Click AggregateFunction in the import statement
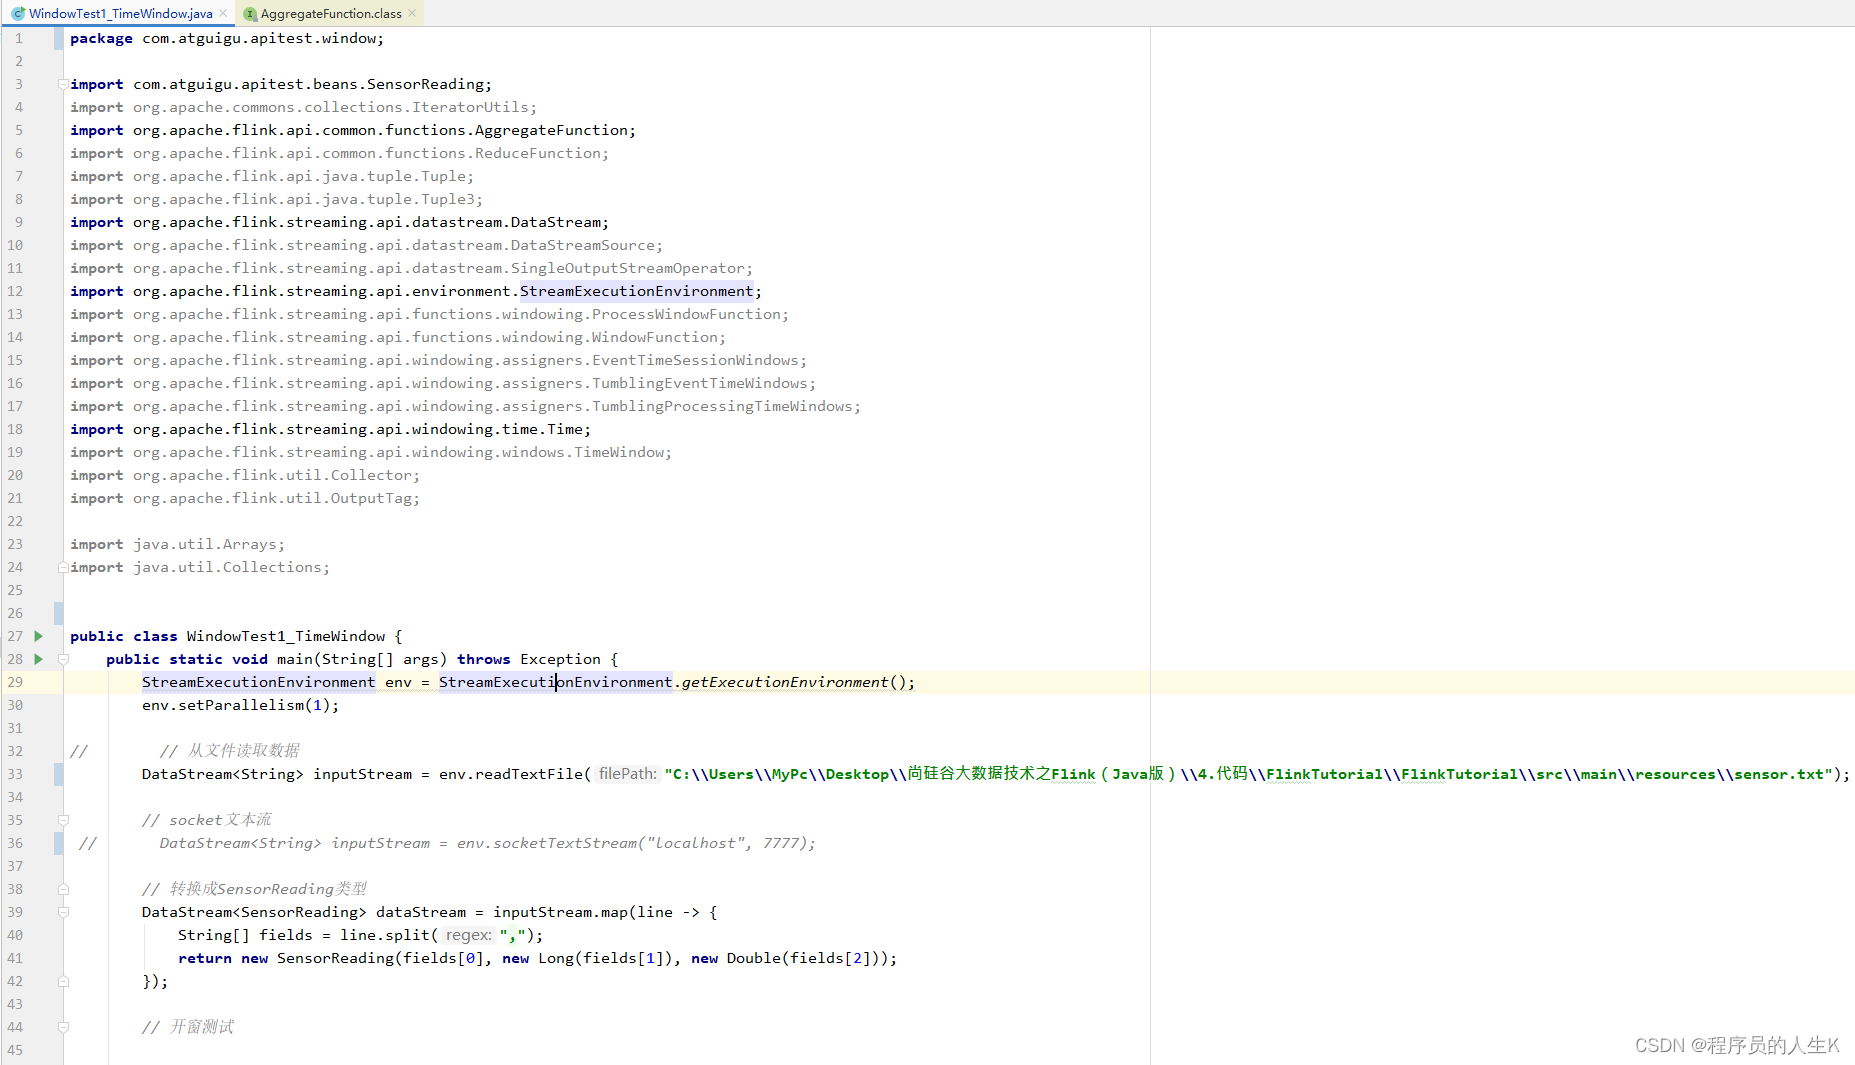The height and width of the screenshot is (1065, 1855). tap(551, 130)
